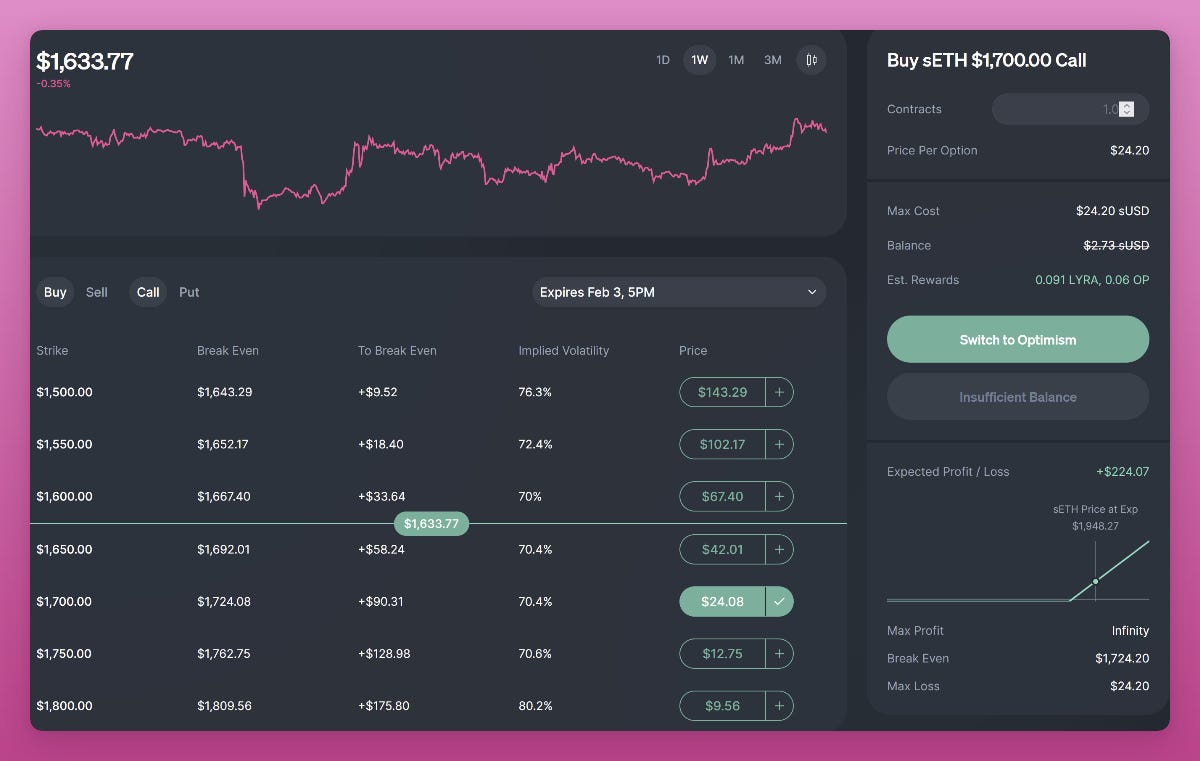Screen dimensions: 1200x761
Task: Click the Switch to Optimism button
Action: click(1017, 339)
